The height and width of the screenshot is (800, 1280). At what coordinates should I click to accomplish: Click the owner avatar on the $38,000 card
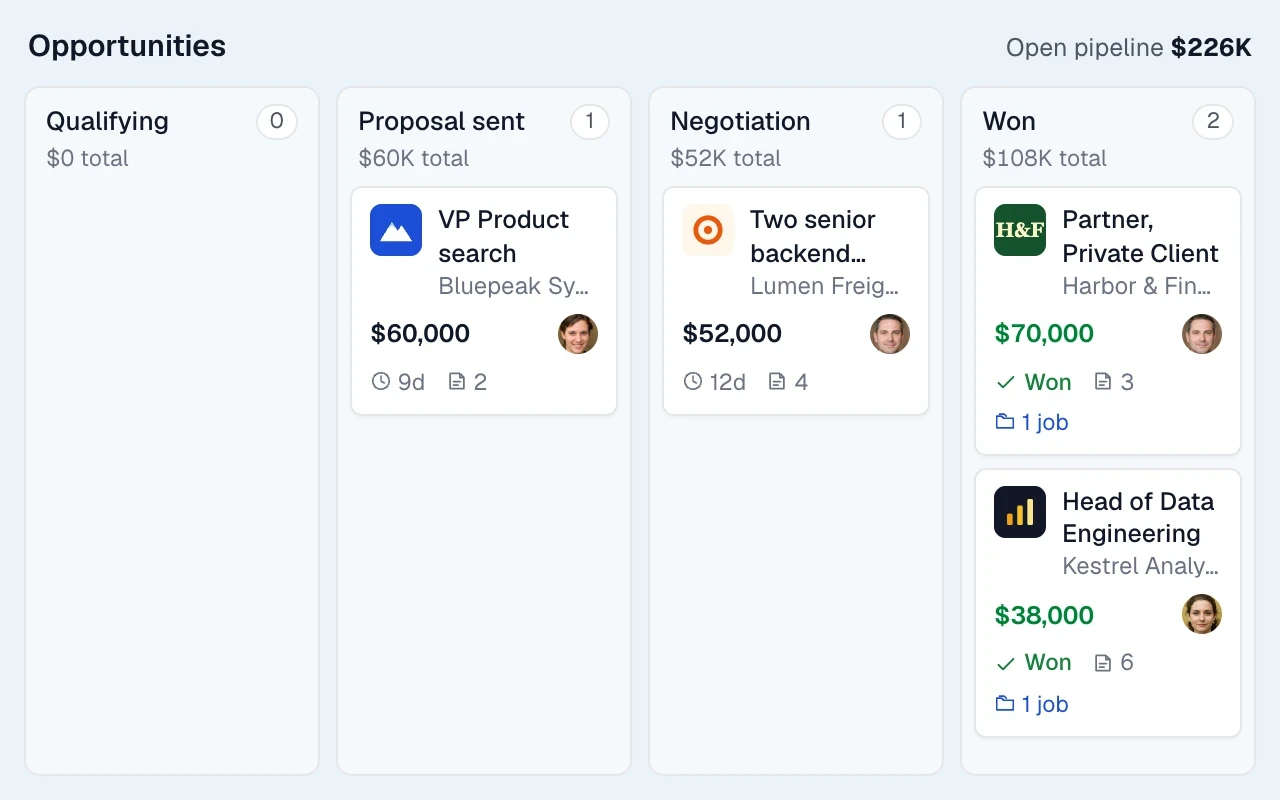tap(1202, 614)
